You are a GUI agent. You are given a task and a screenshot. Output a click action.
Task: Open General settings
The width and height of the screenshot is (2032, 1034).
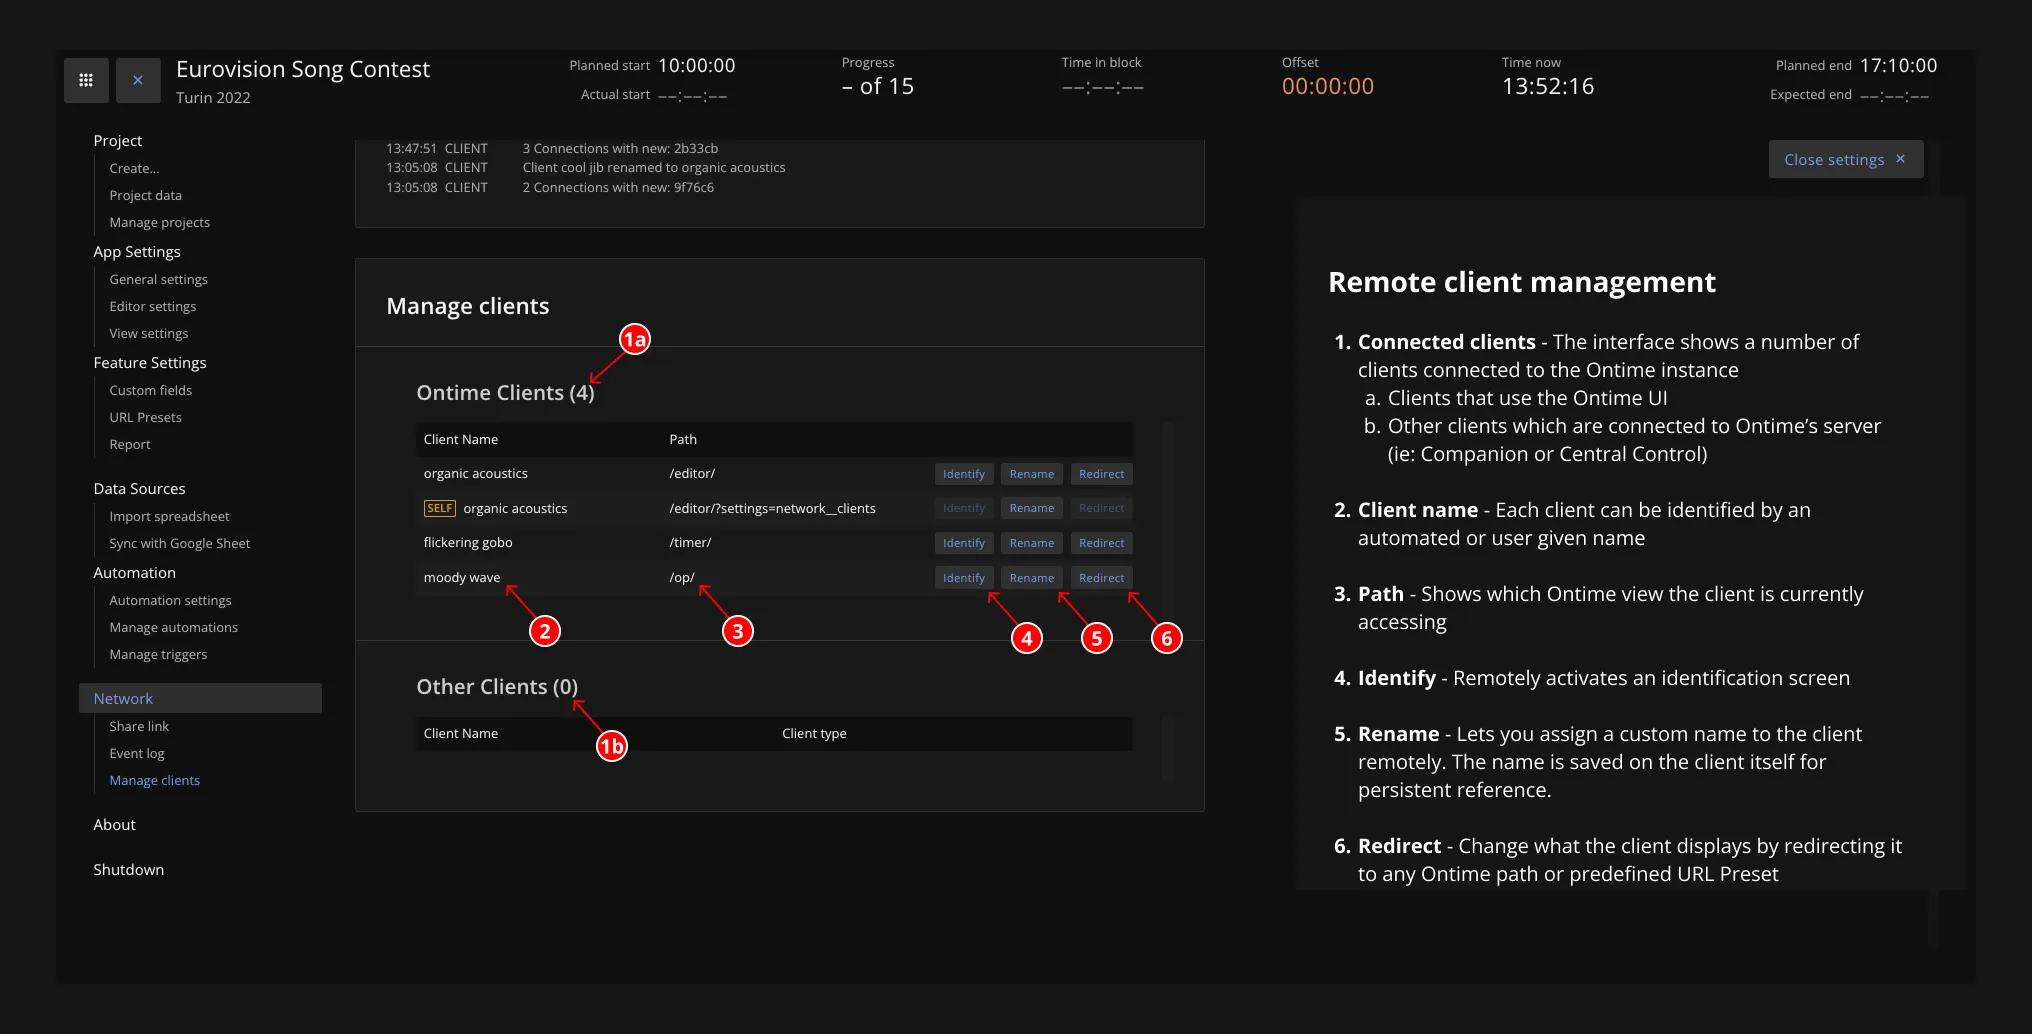click(158, 279)
